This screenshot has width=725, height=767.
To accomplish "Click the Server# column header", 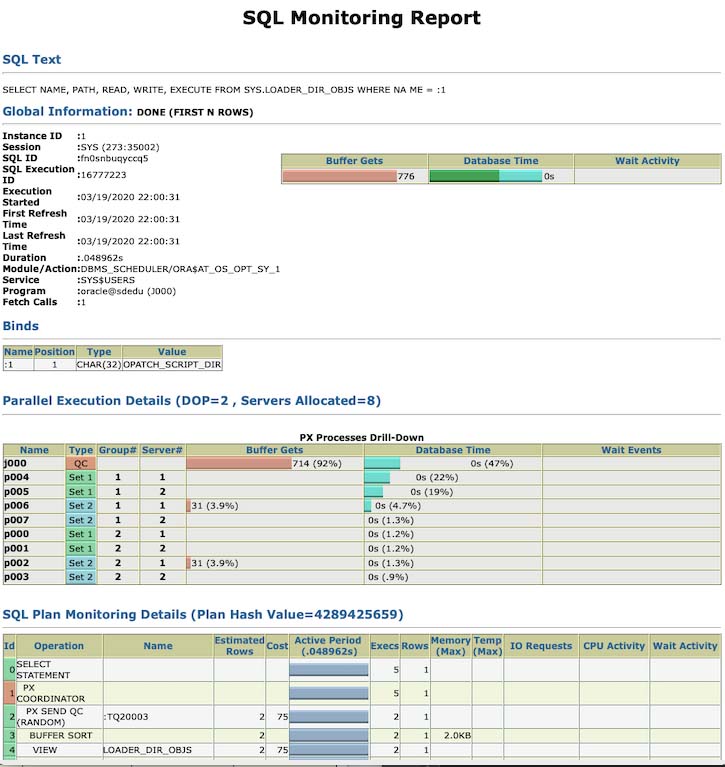I will [162, 450].
